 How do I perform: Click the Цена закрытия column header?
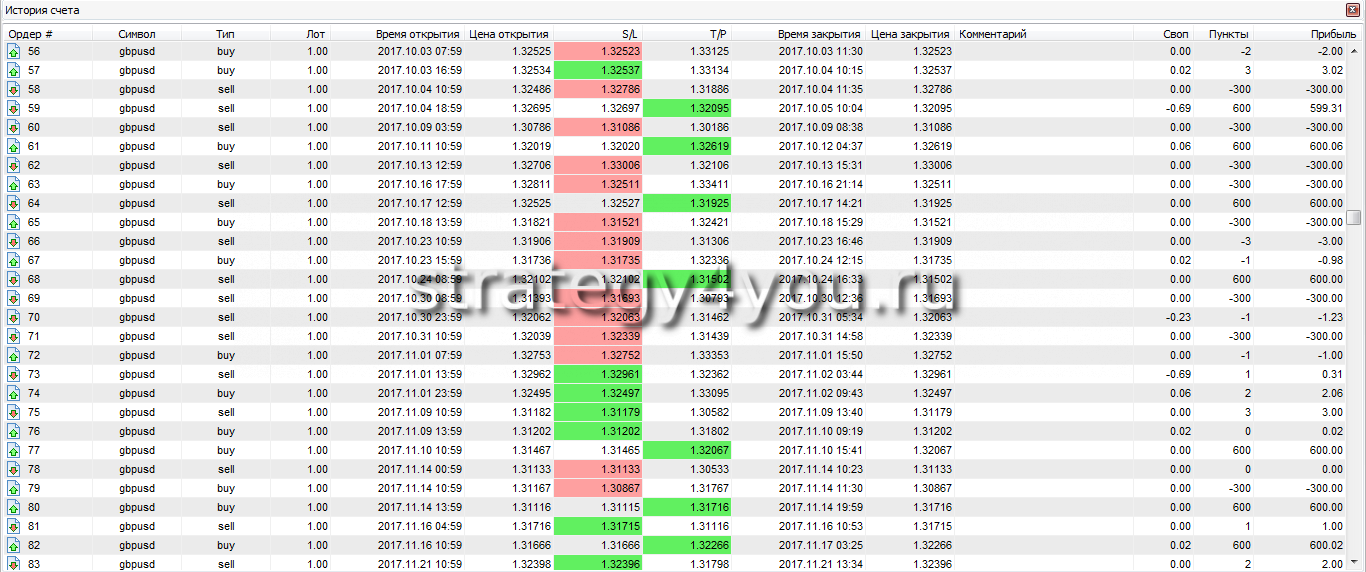point(910,34)
